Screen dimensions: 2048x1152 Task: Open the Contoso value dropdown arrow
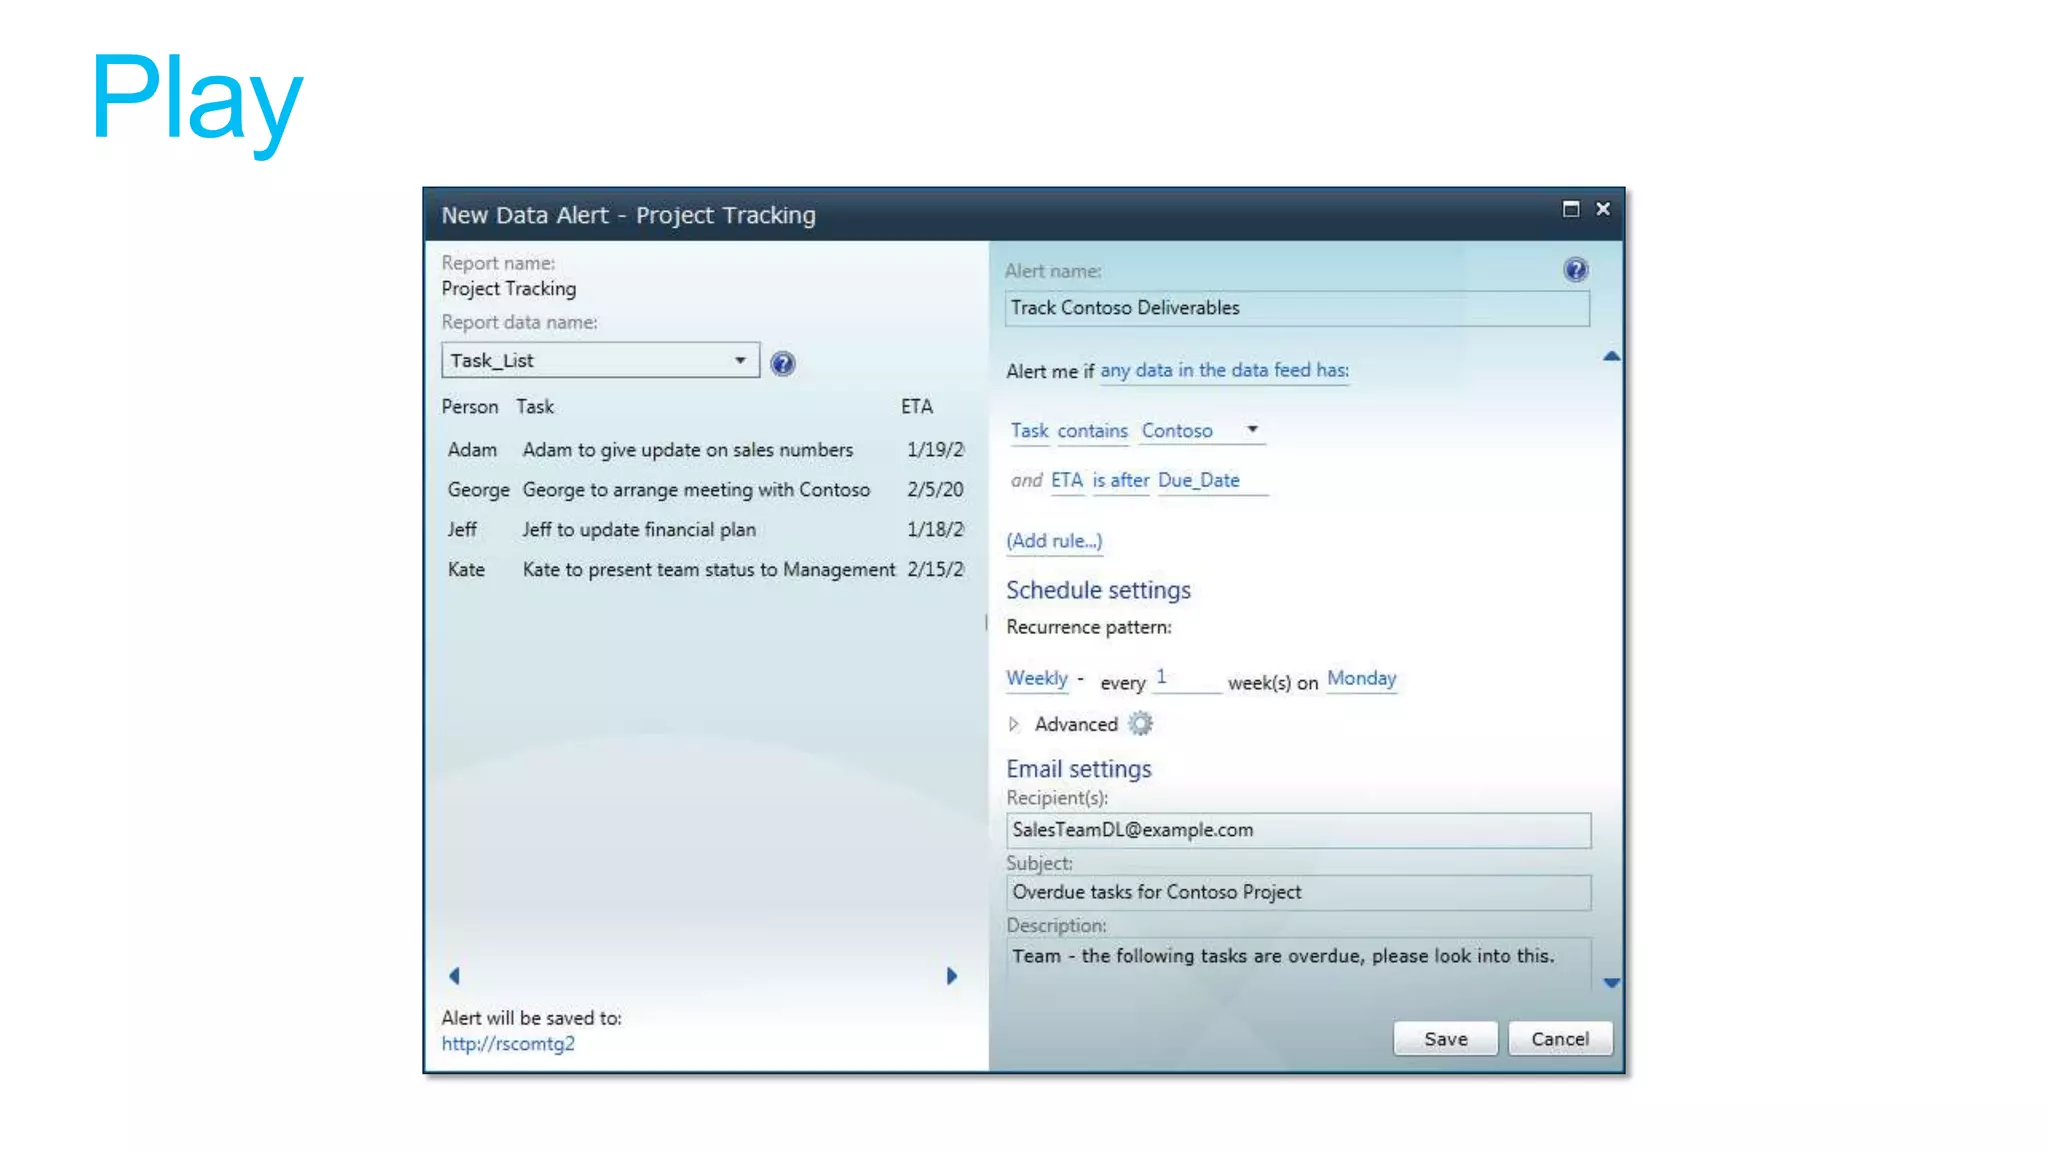coord(1252,430)
